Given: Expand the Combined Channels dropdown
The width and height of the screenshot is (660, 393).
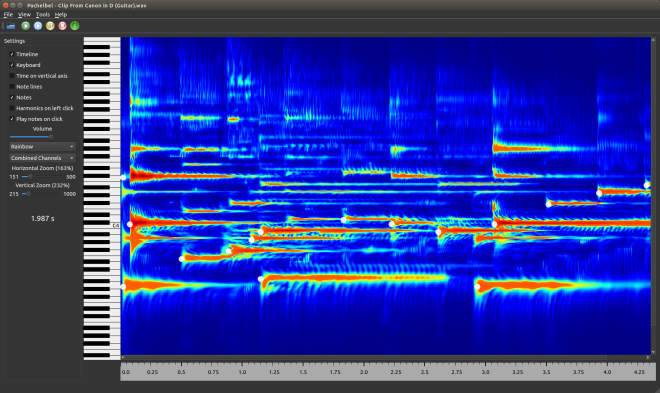Looking at the screenshot, I should 42,158.
